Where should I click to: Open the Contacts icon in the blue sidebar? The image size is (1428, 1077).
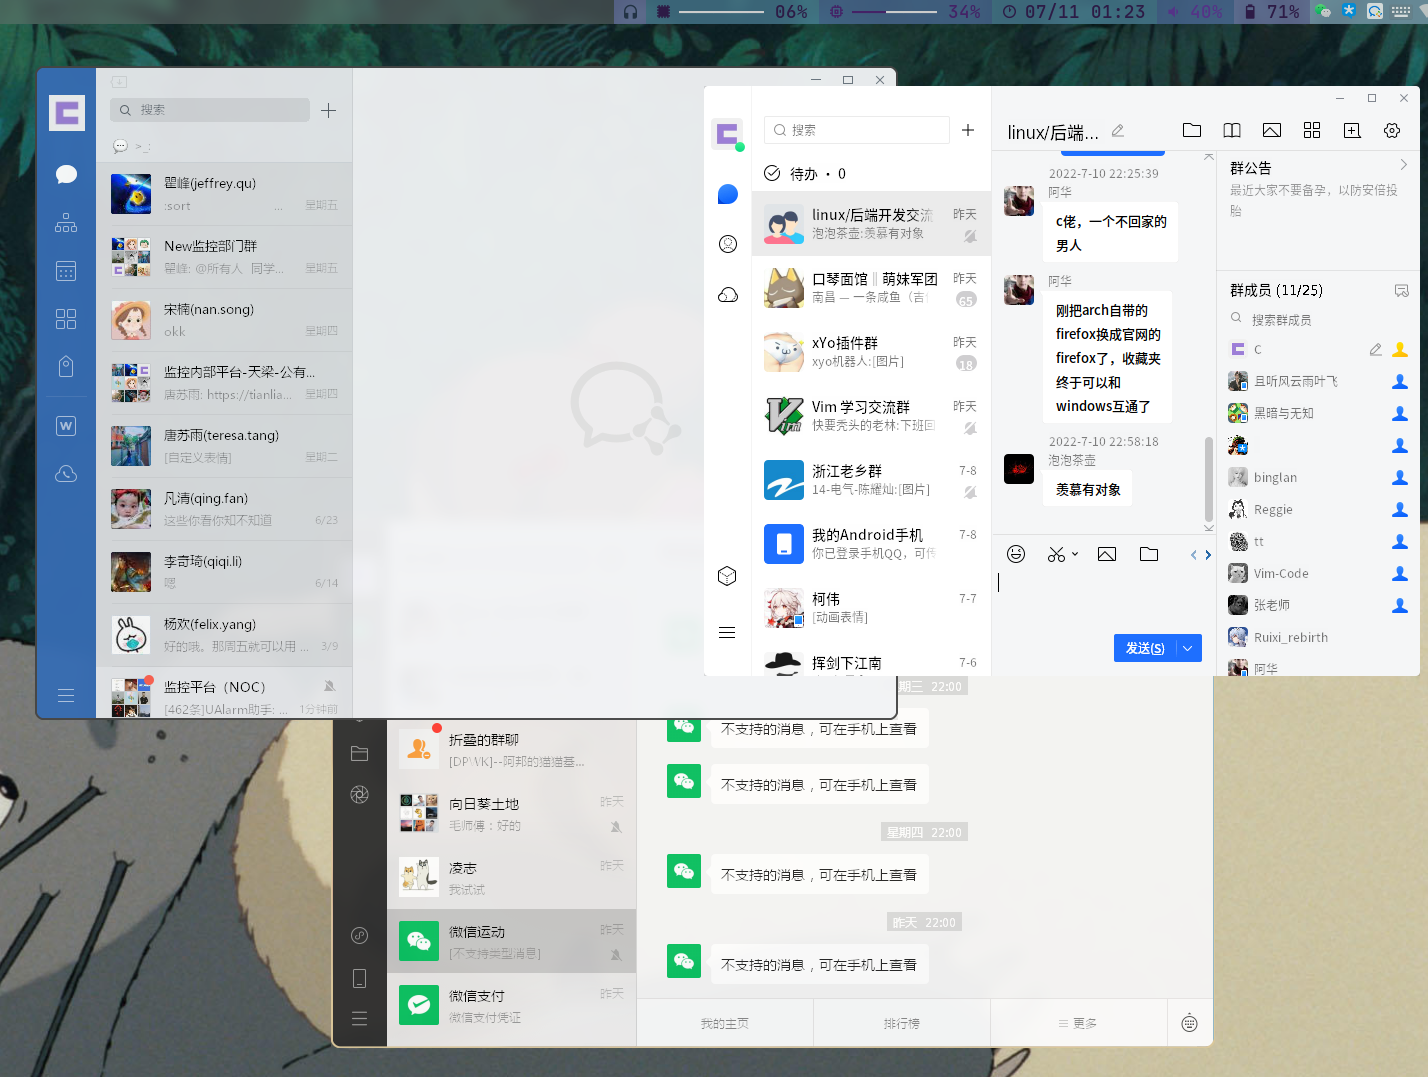click(66, 222)
